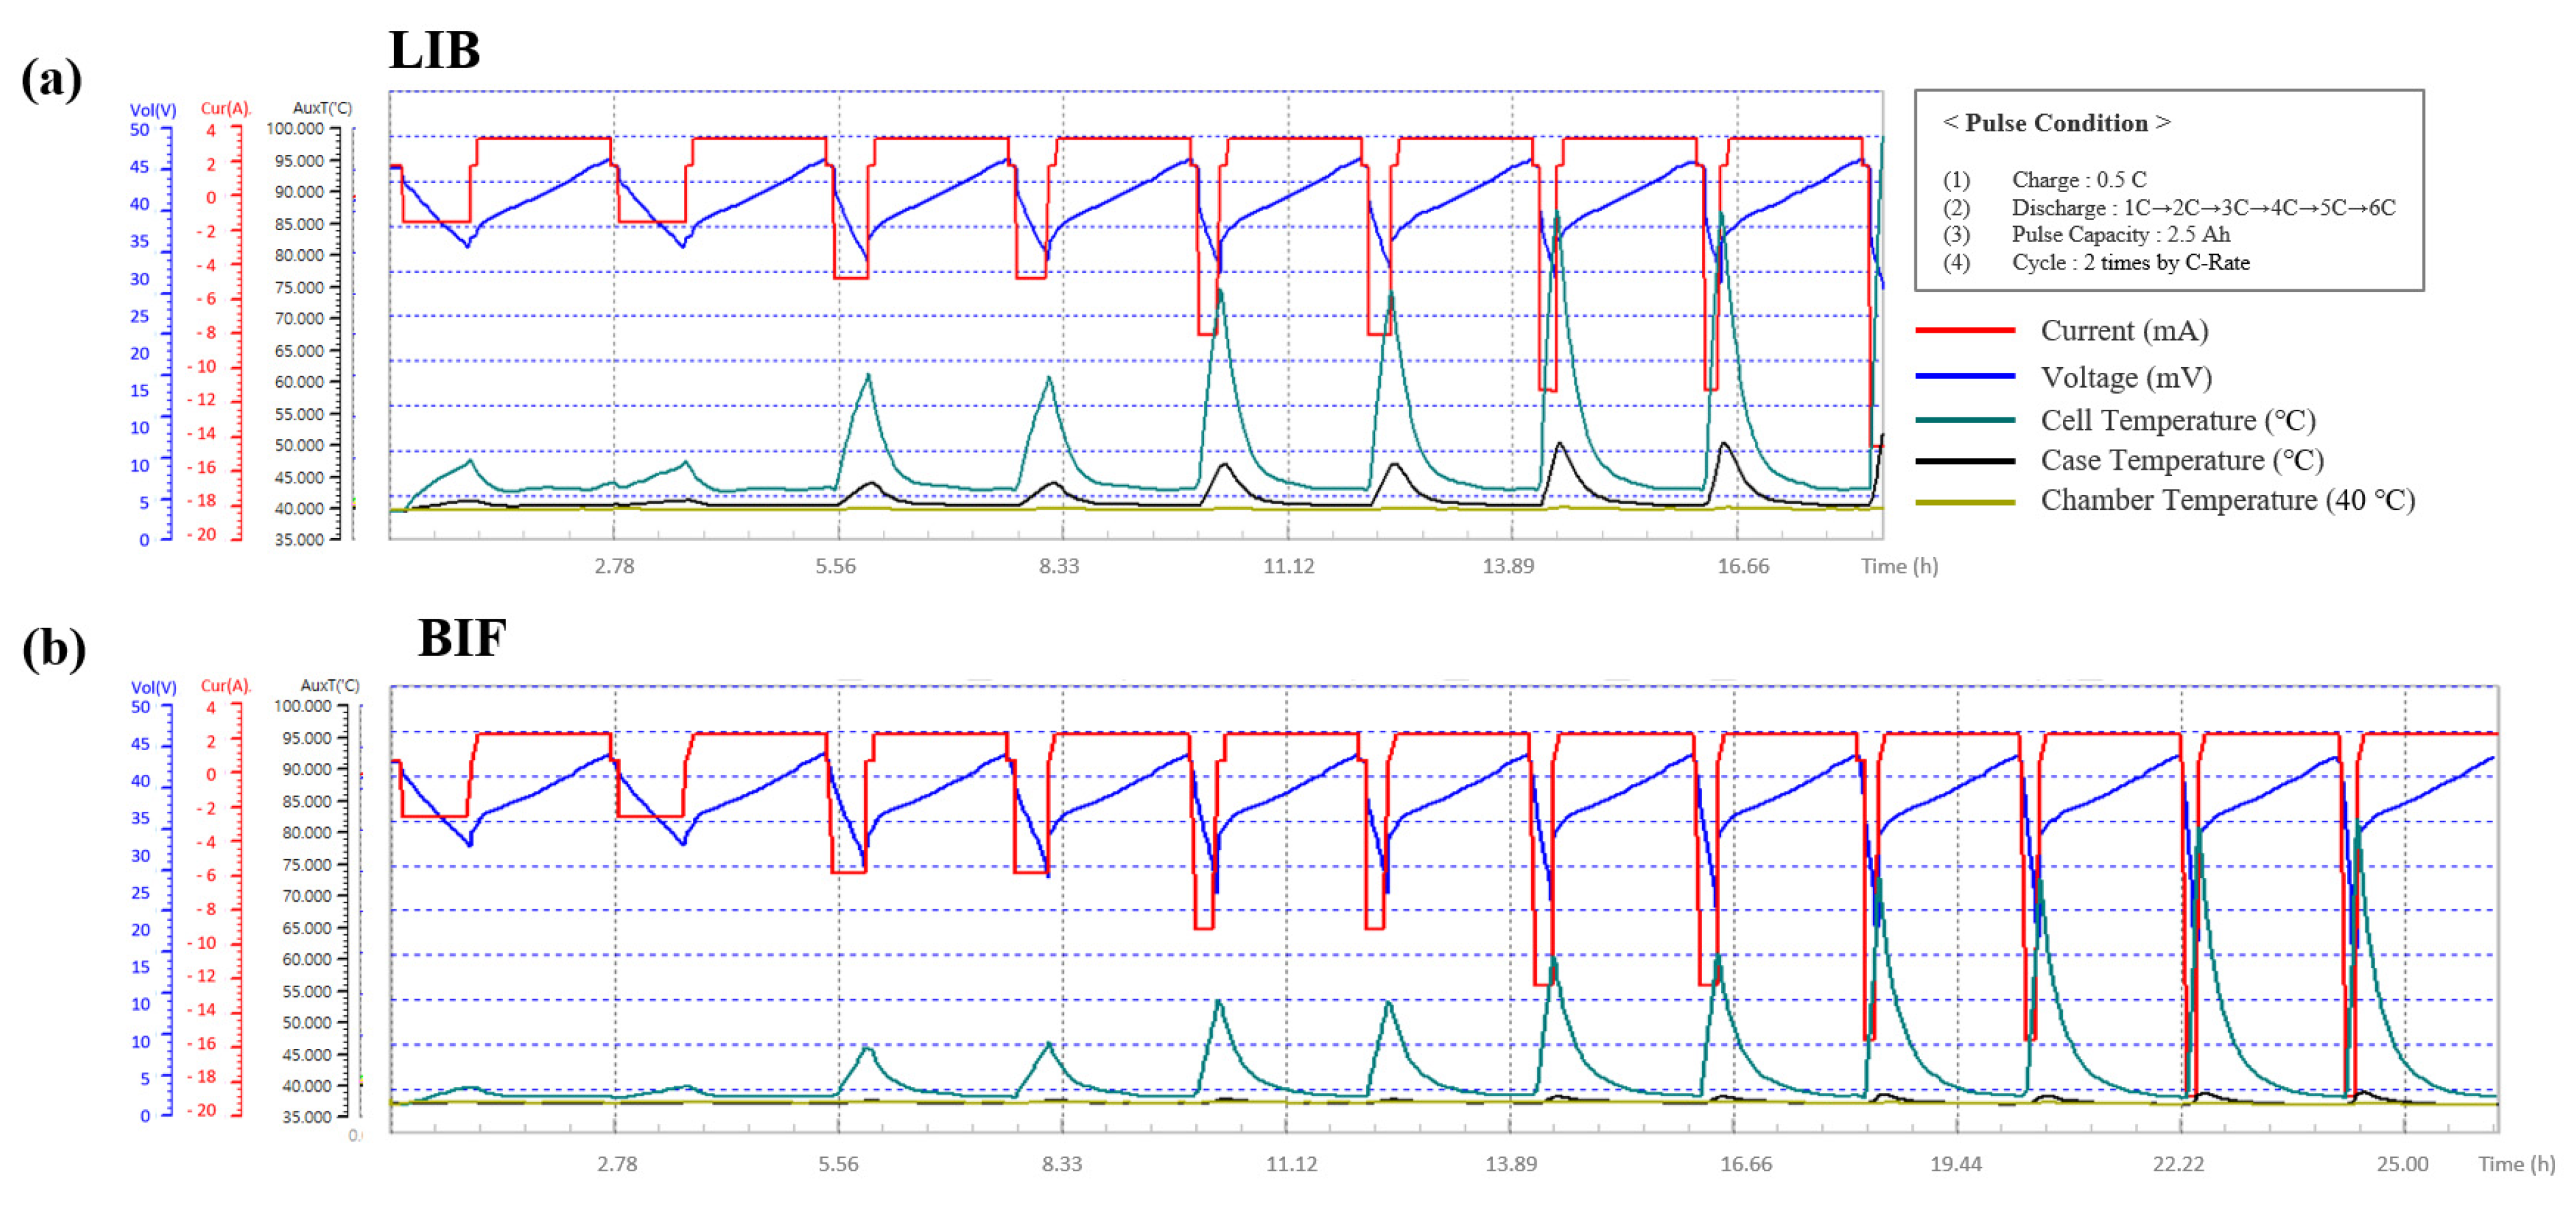Click the 2.78 time tick on LIB chart
Screen dimensions: 2576x1207
[614, 566]
